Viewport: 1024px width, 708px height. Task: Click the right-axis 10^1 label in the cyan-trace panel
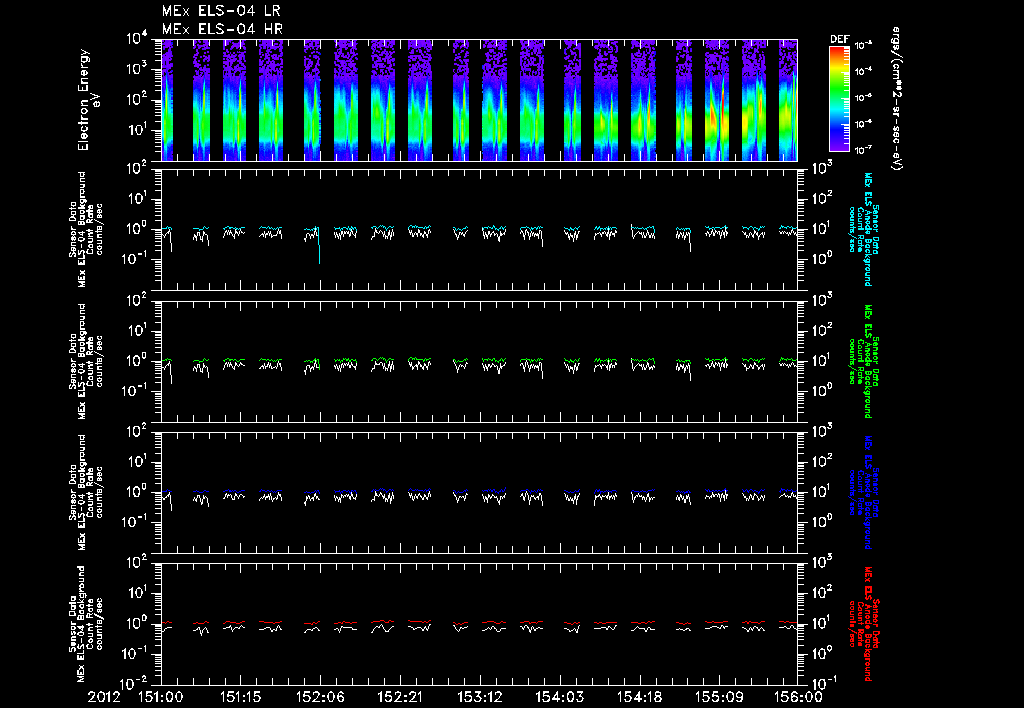[823, 229]
